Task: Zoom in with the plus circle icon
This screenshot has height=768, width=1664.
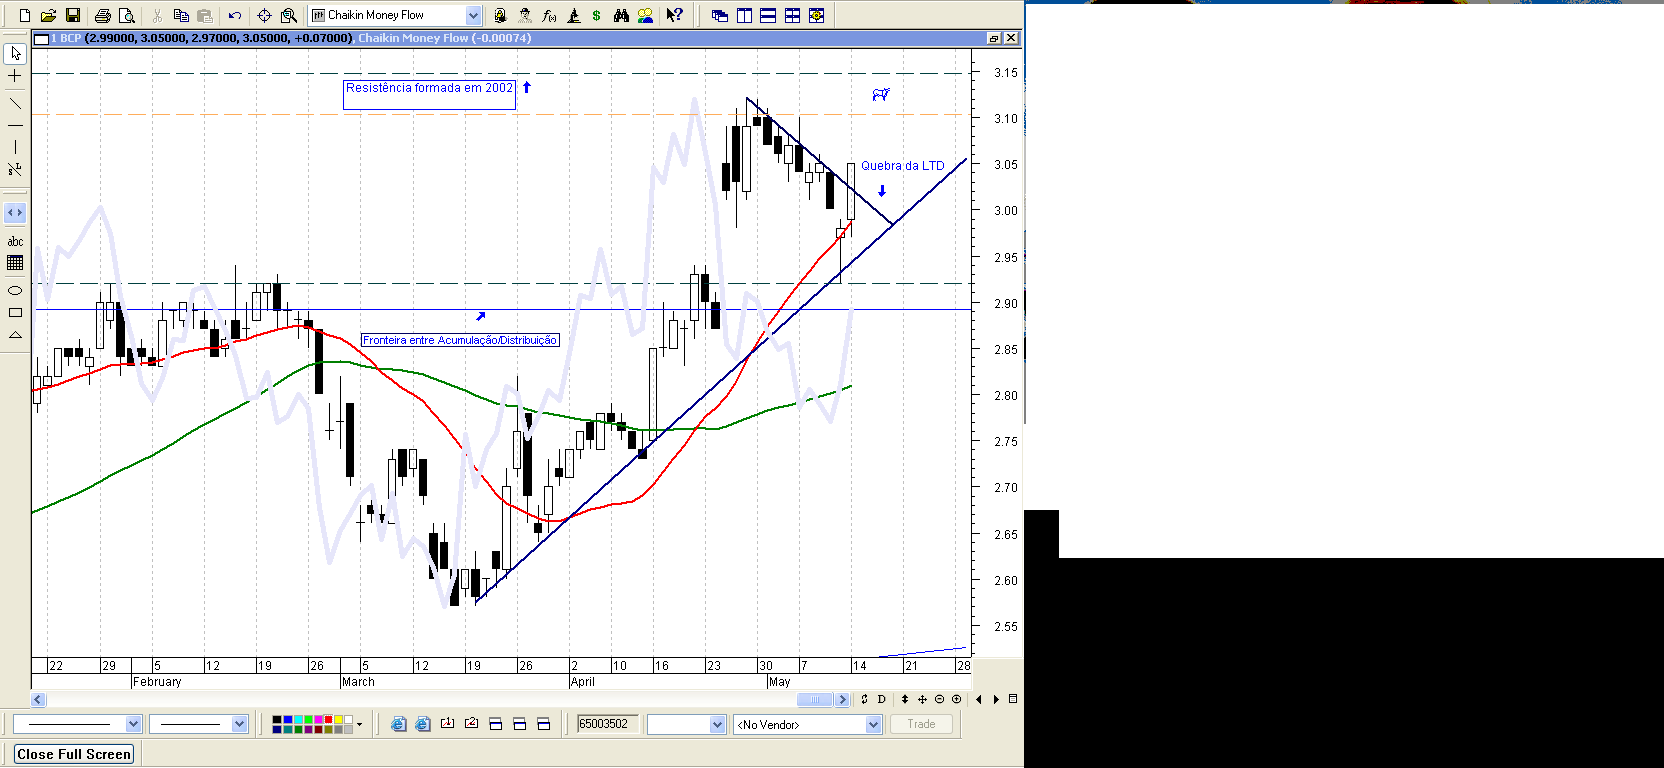Action: click(957, 700)
